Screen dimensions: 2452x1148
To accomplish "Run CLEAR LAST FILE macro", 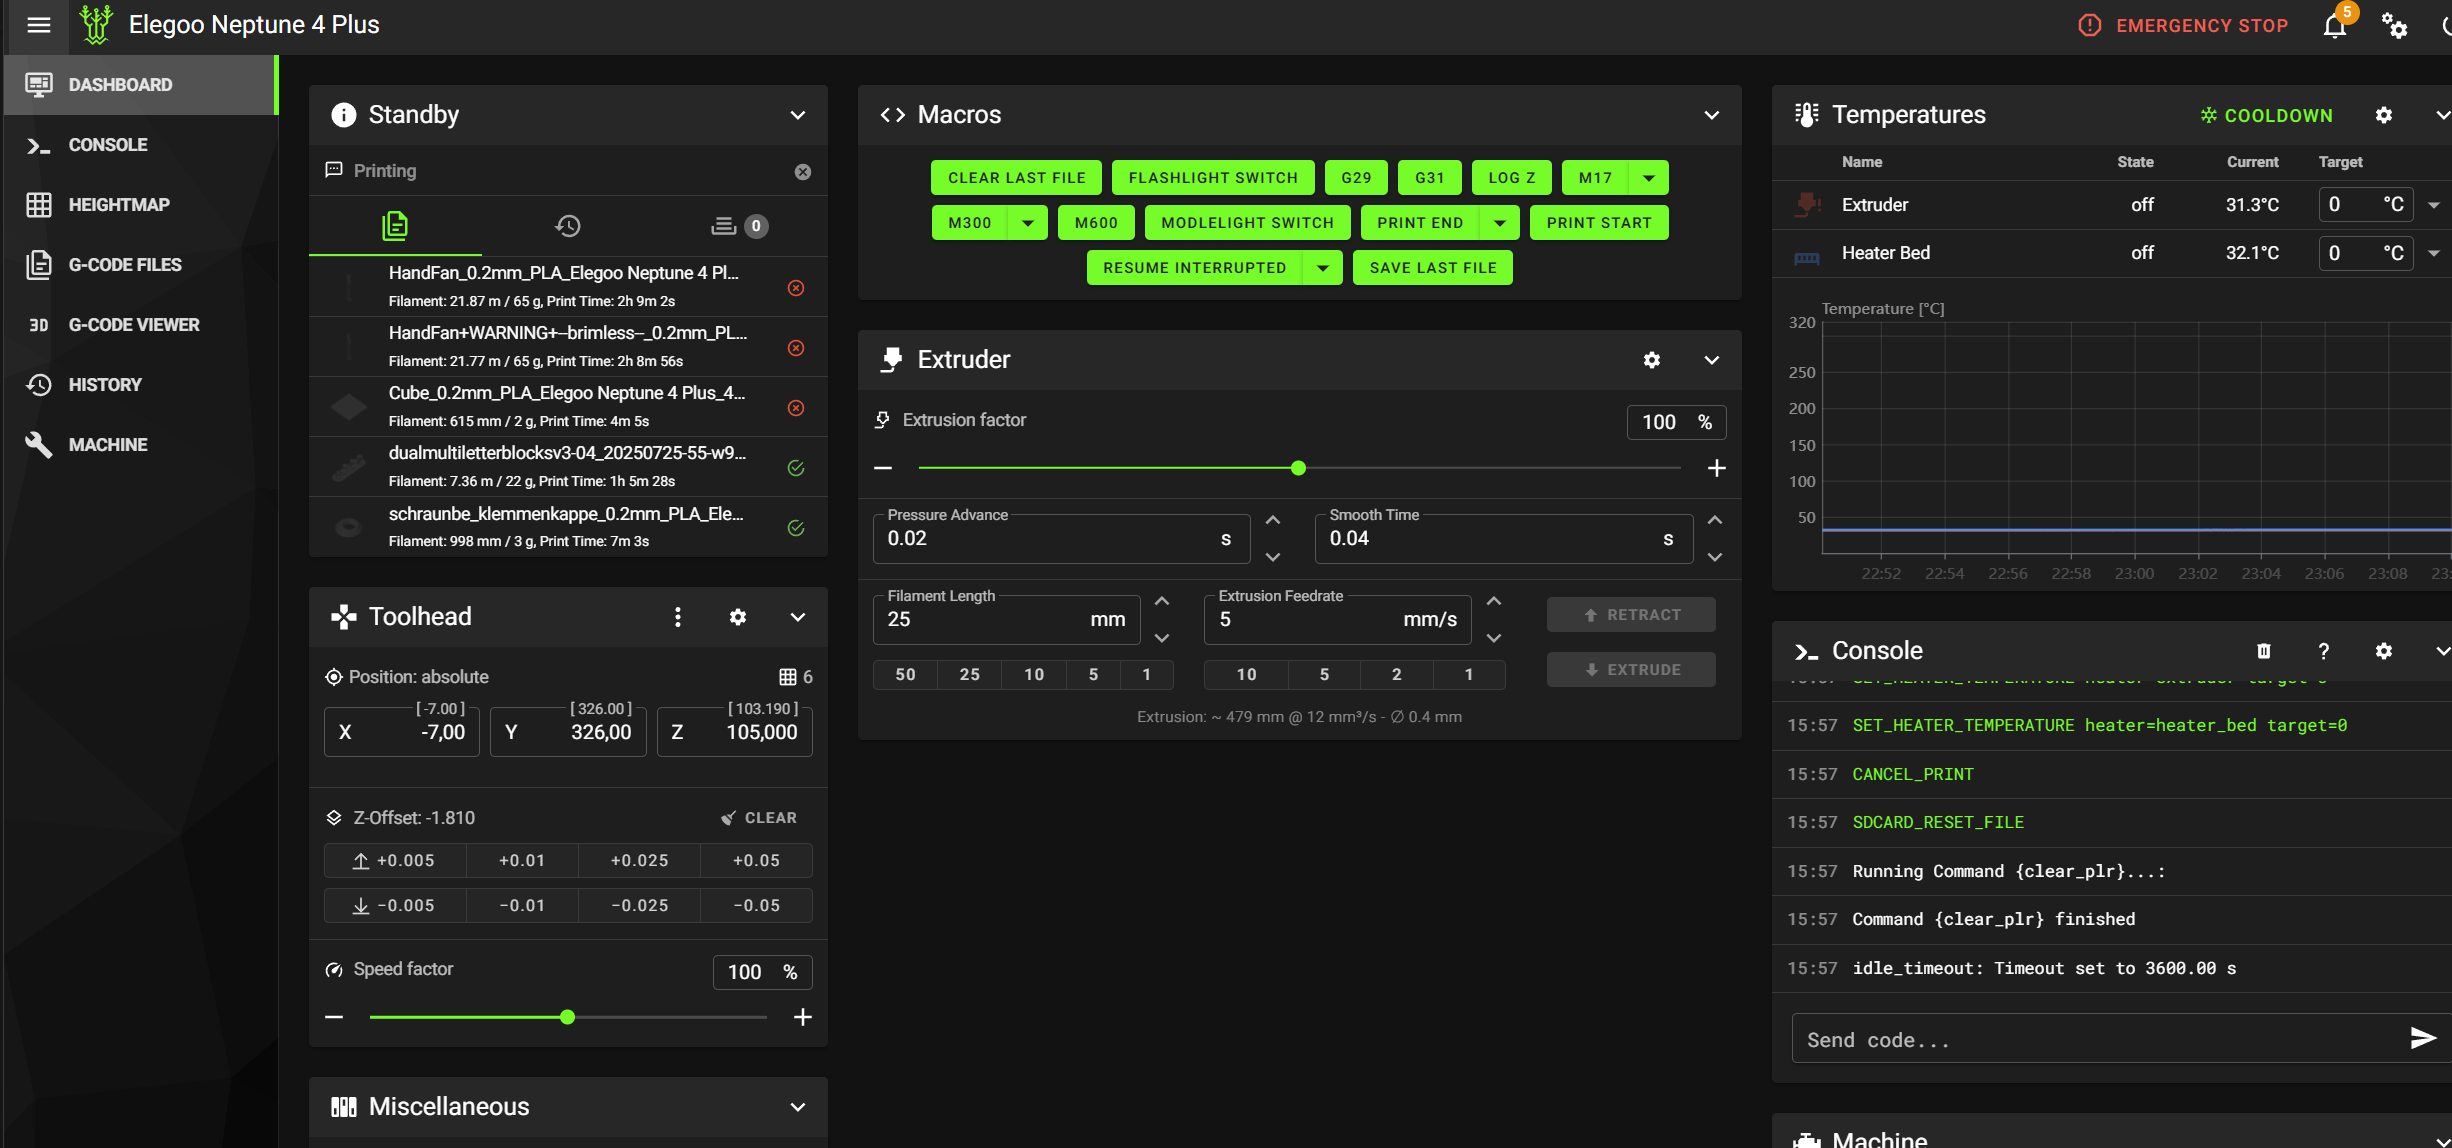I will coord(1016,178).
